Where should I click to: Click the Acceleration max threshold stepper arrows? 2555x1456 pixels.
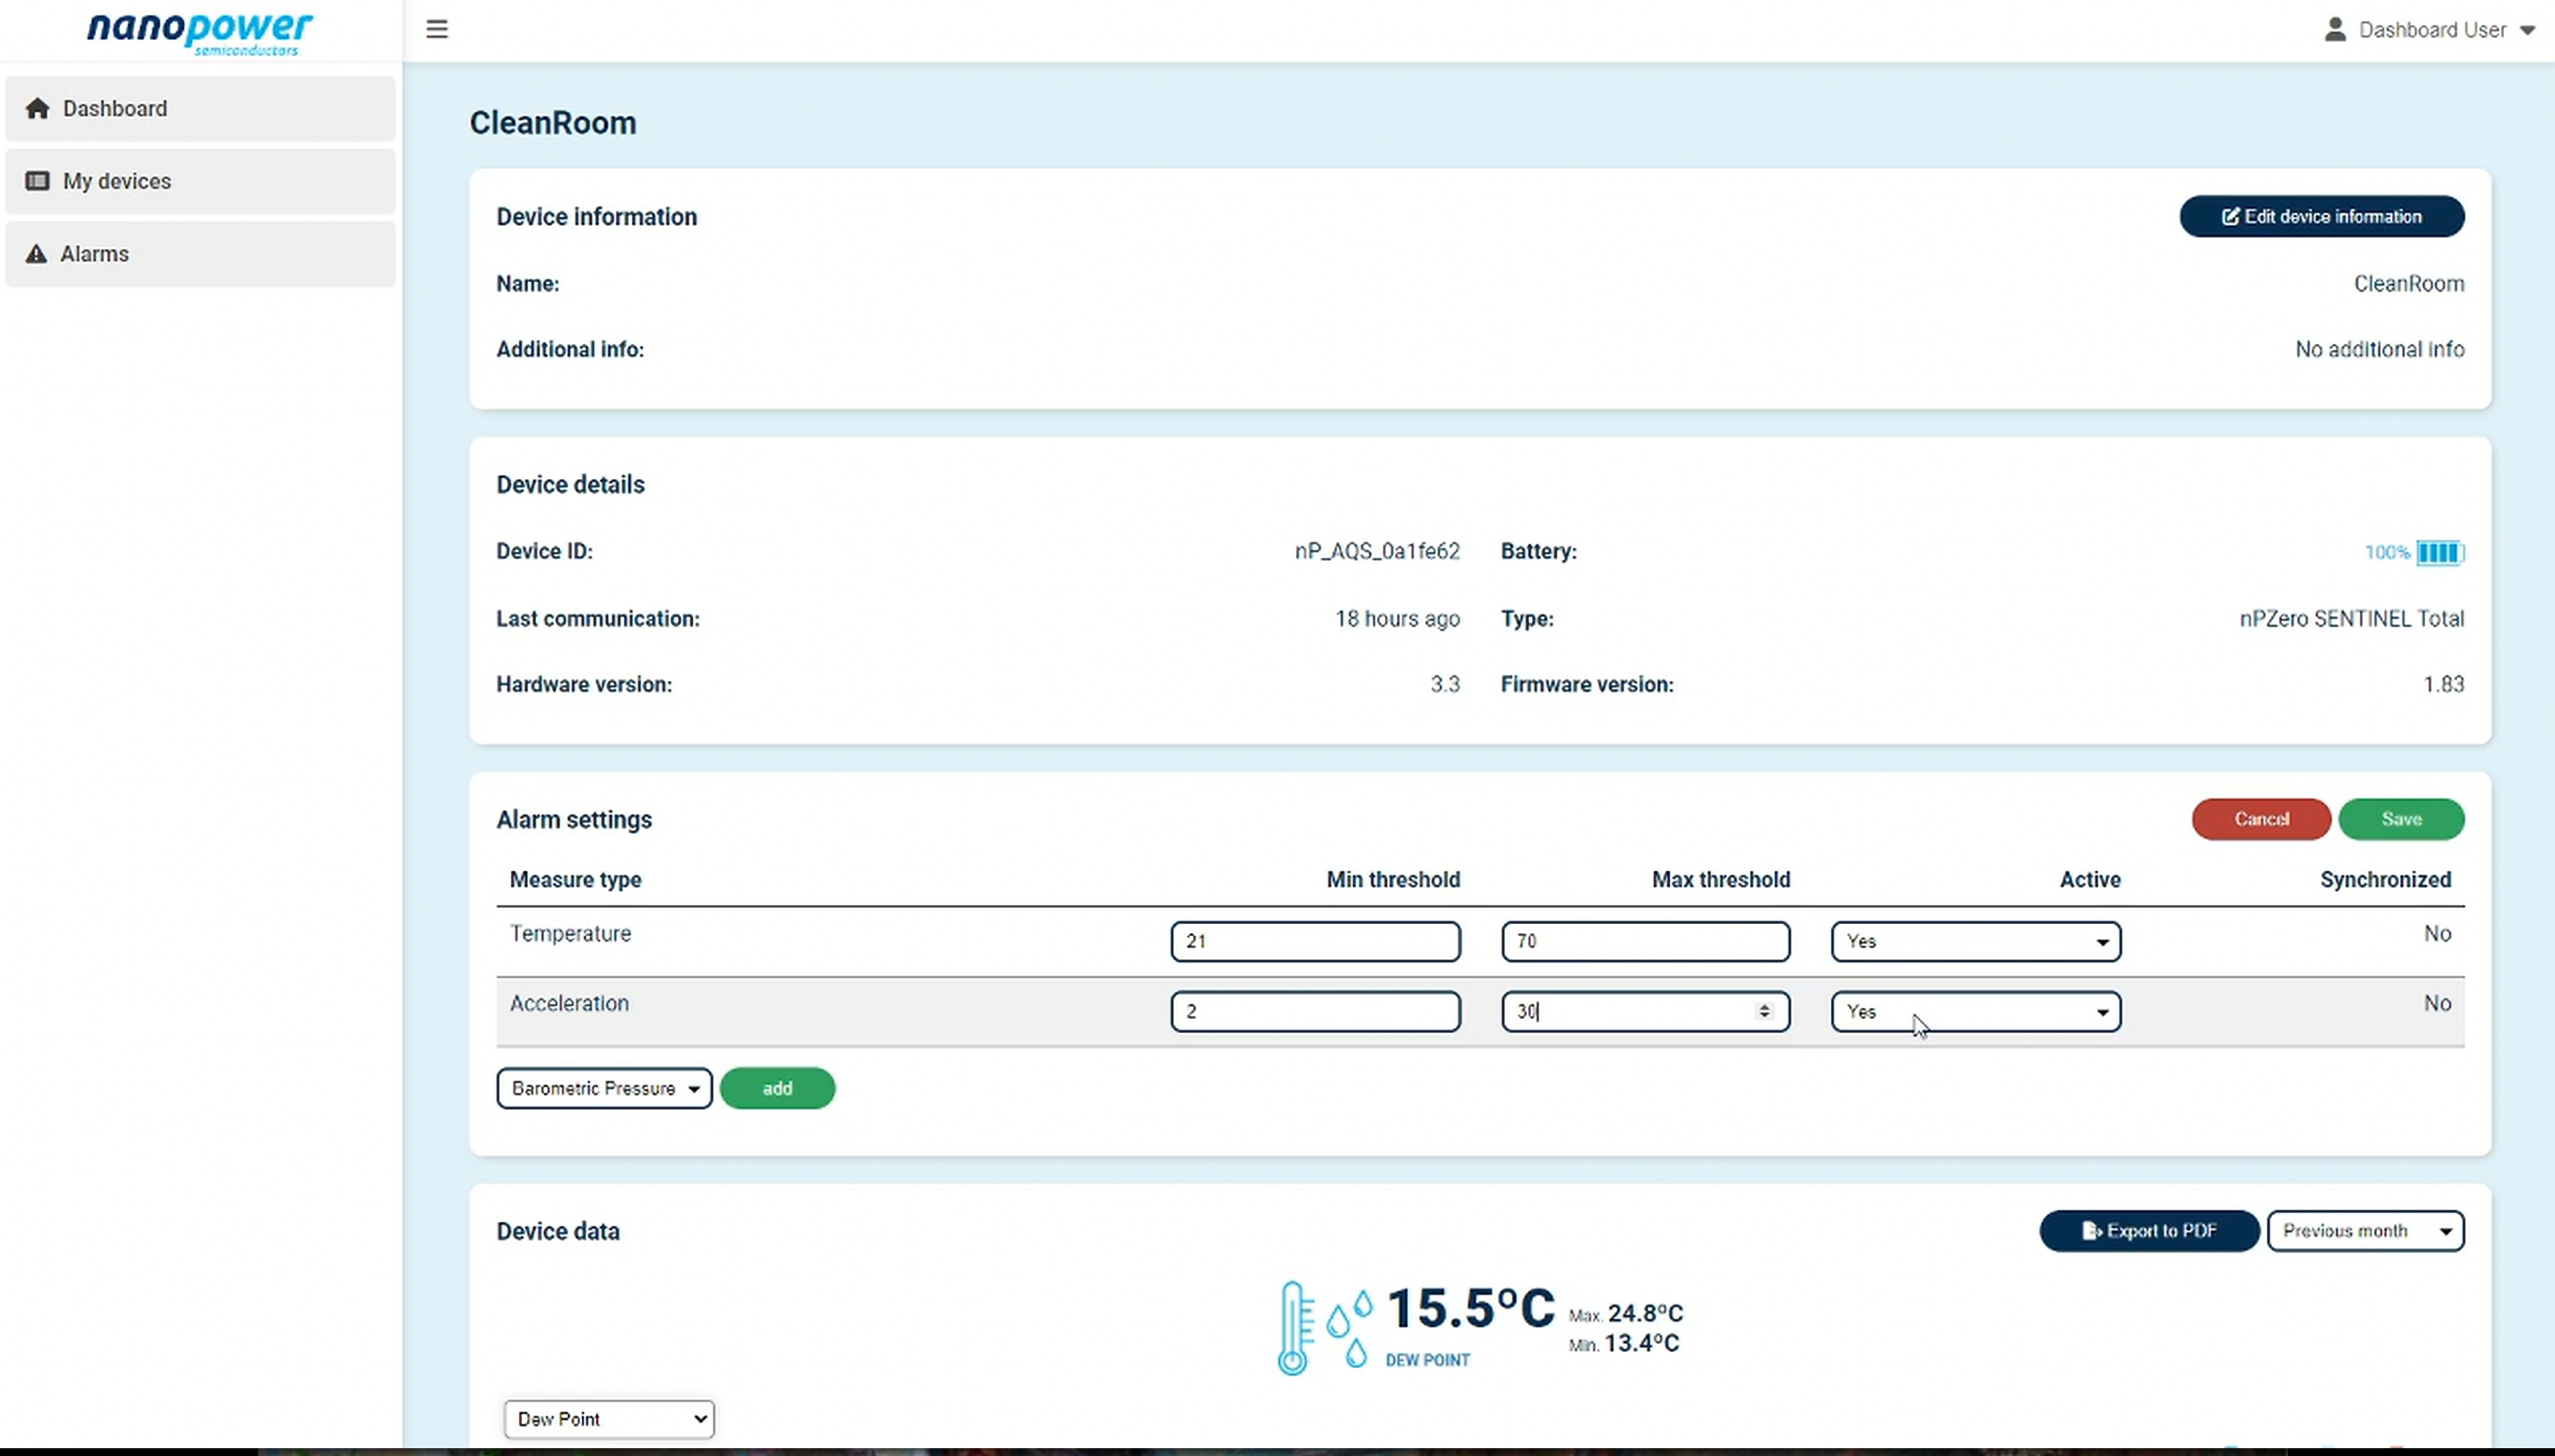(1764, 1011)
